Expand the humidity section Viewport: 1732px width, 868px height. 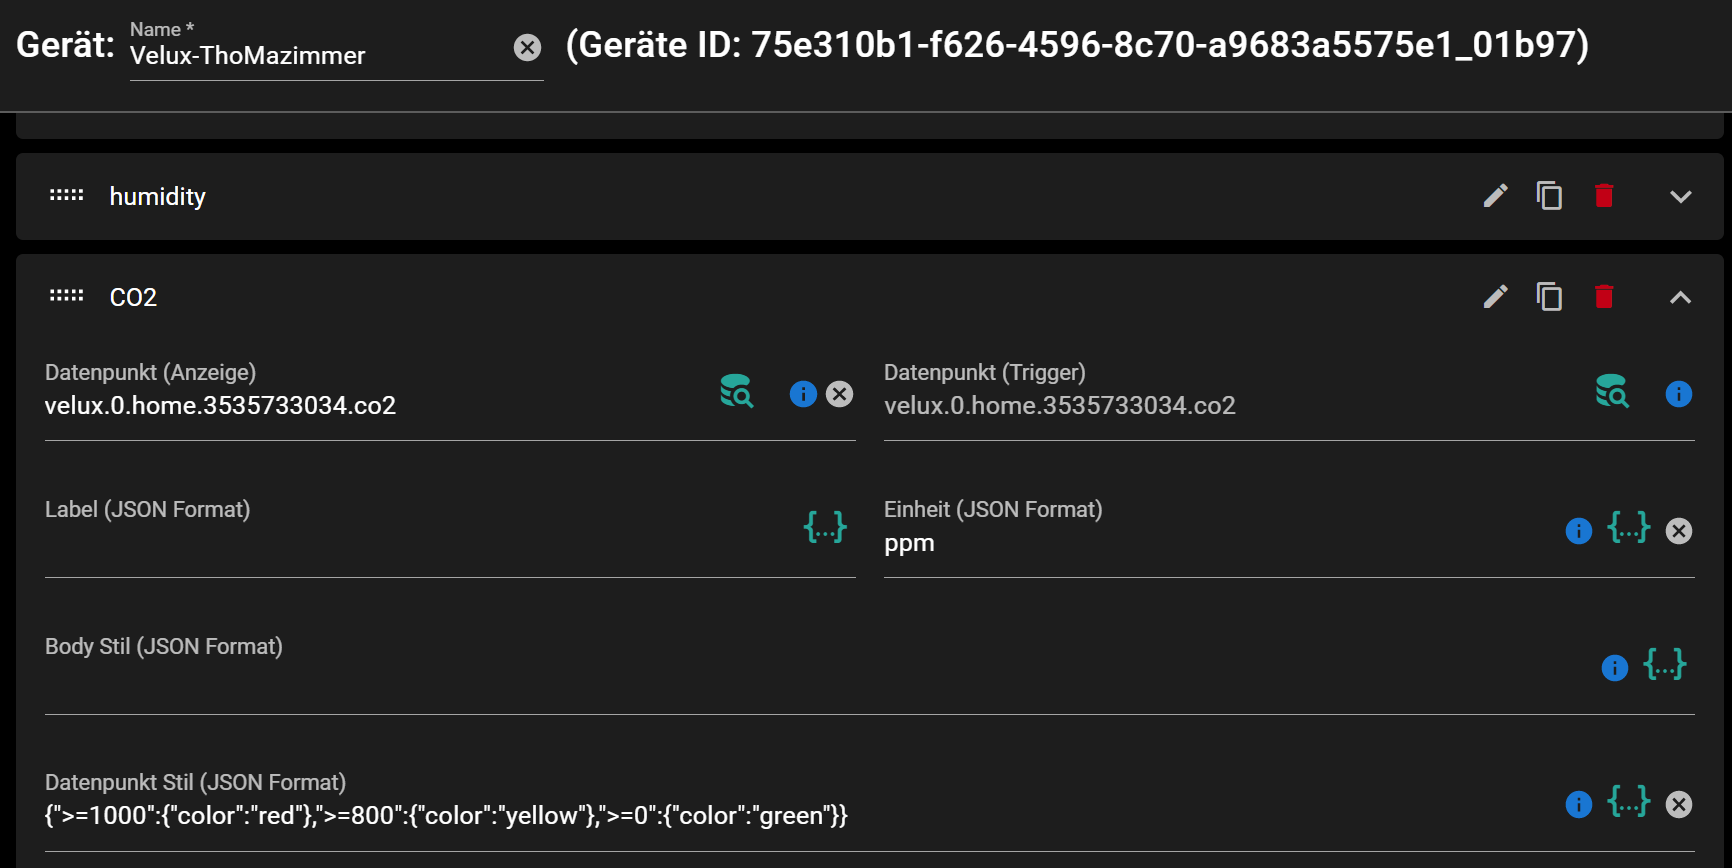tap(1681, 196)
